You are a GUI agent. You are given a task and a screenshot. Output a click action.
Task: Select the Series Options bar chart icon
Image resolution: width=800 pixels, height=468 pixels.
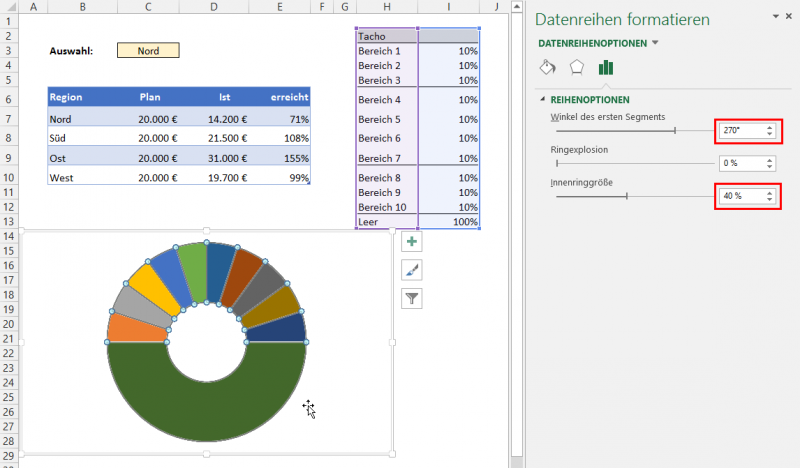(x=605, y=68)
